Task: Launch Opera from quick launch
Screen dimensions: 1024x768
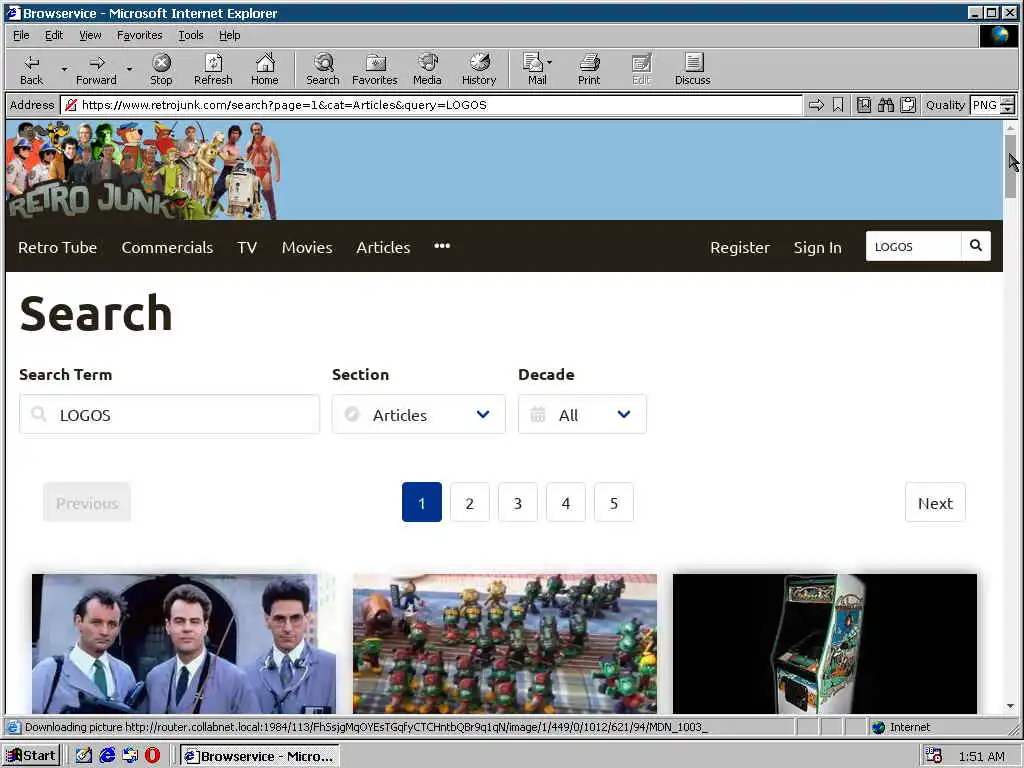Action: tap(152, 756)
